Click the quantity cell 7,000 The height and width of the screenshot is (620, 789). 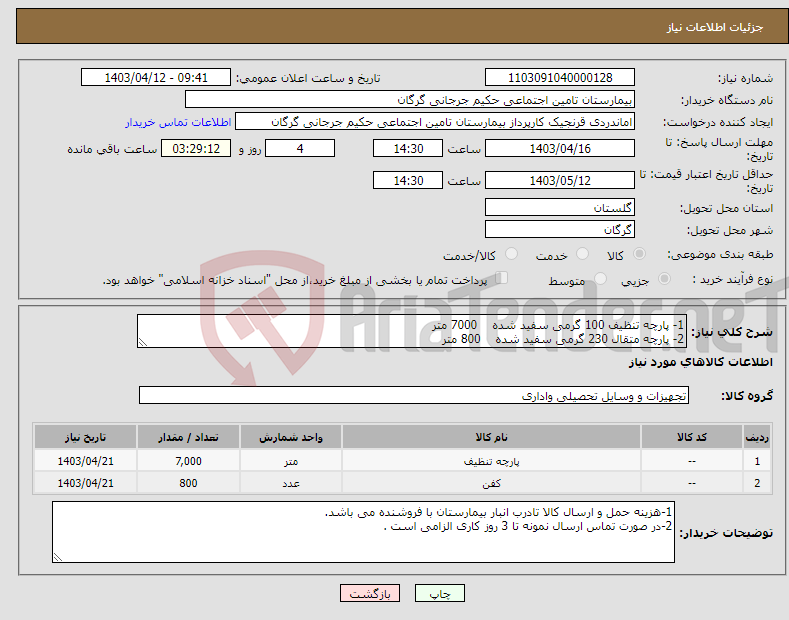coord(188,461)
